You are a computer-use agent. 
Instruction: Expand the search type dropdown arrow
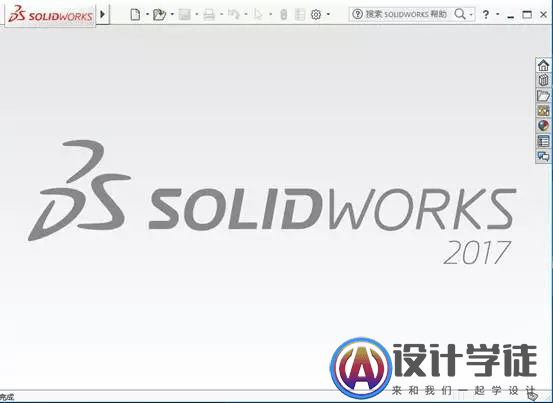(x=471, y=14)
